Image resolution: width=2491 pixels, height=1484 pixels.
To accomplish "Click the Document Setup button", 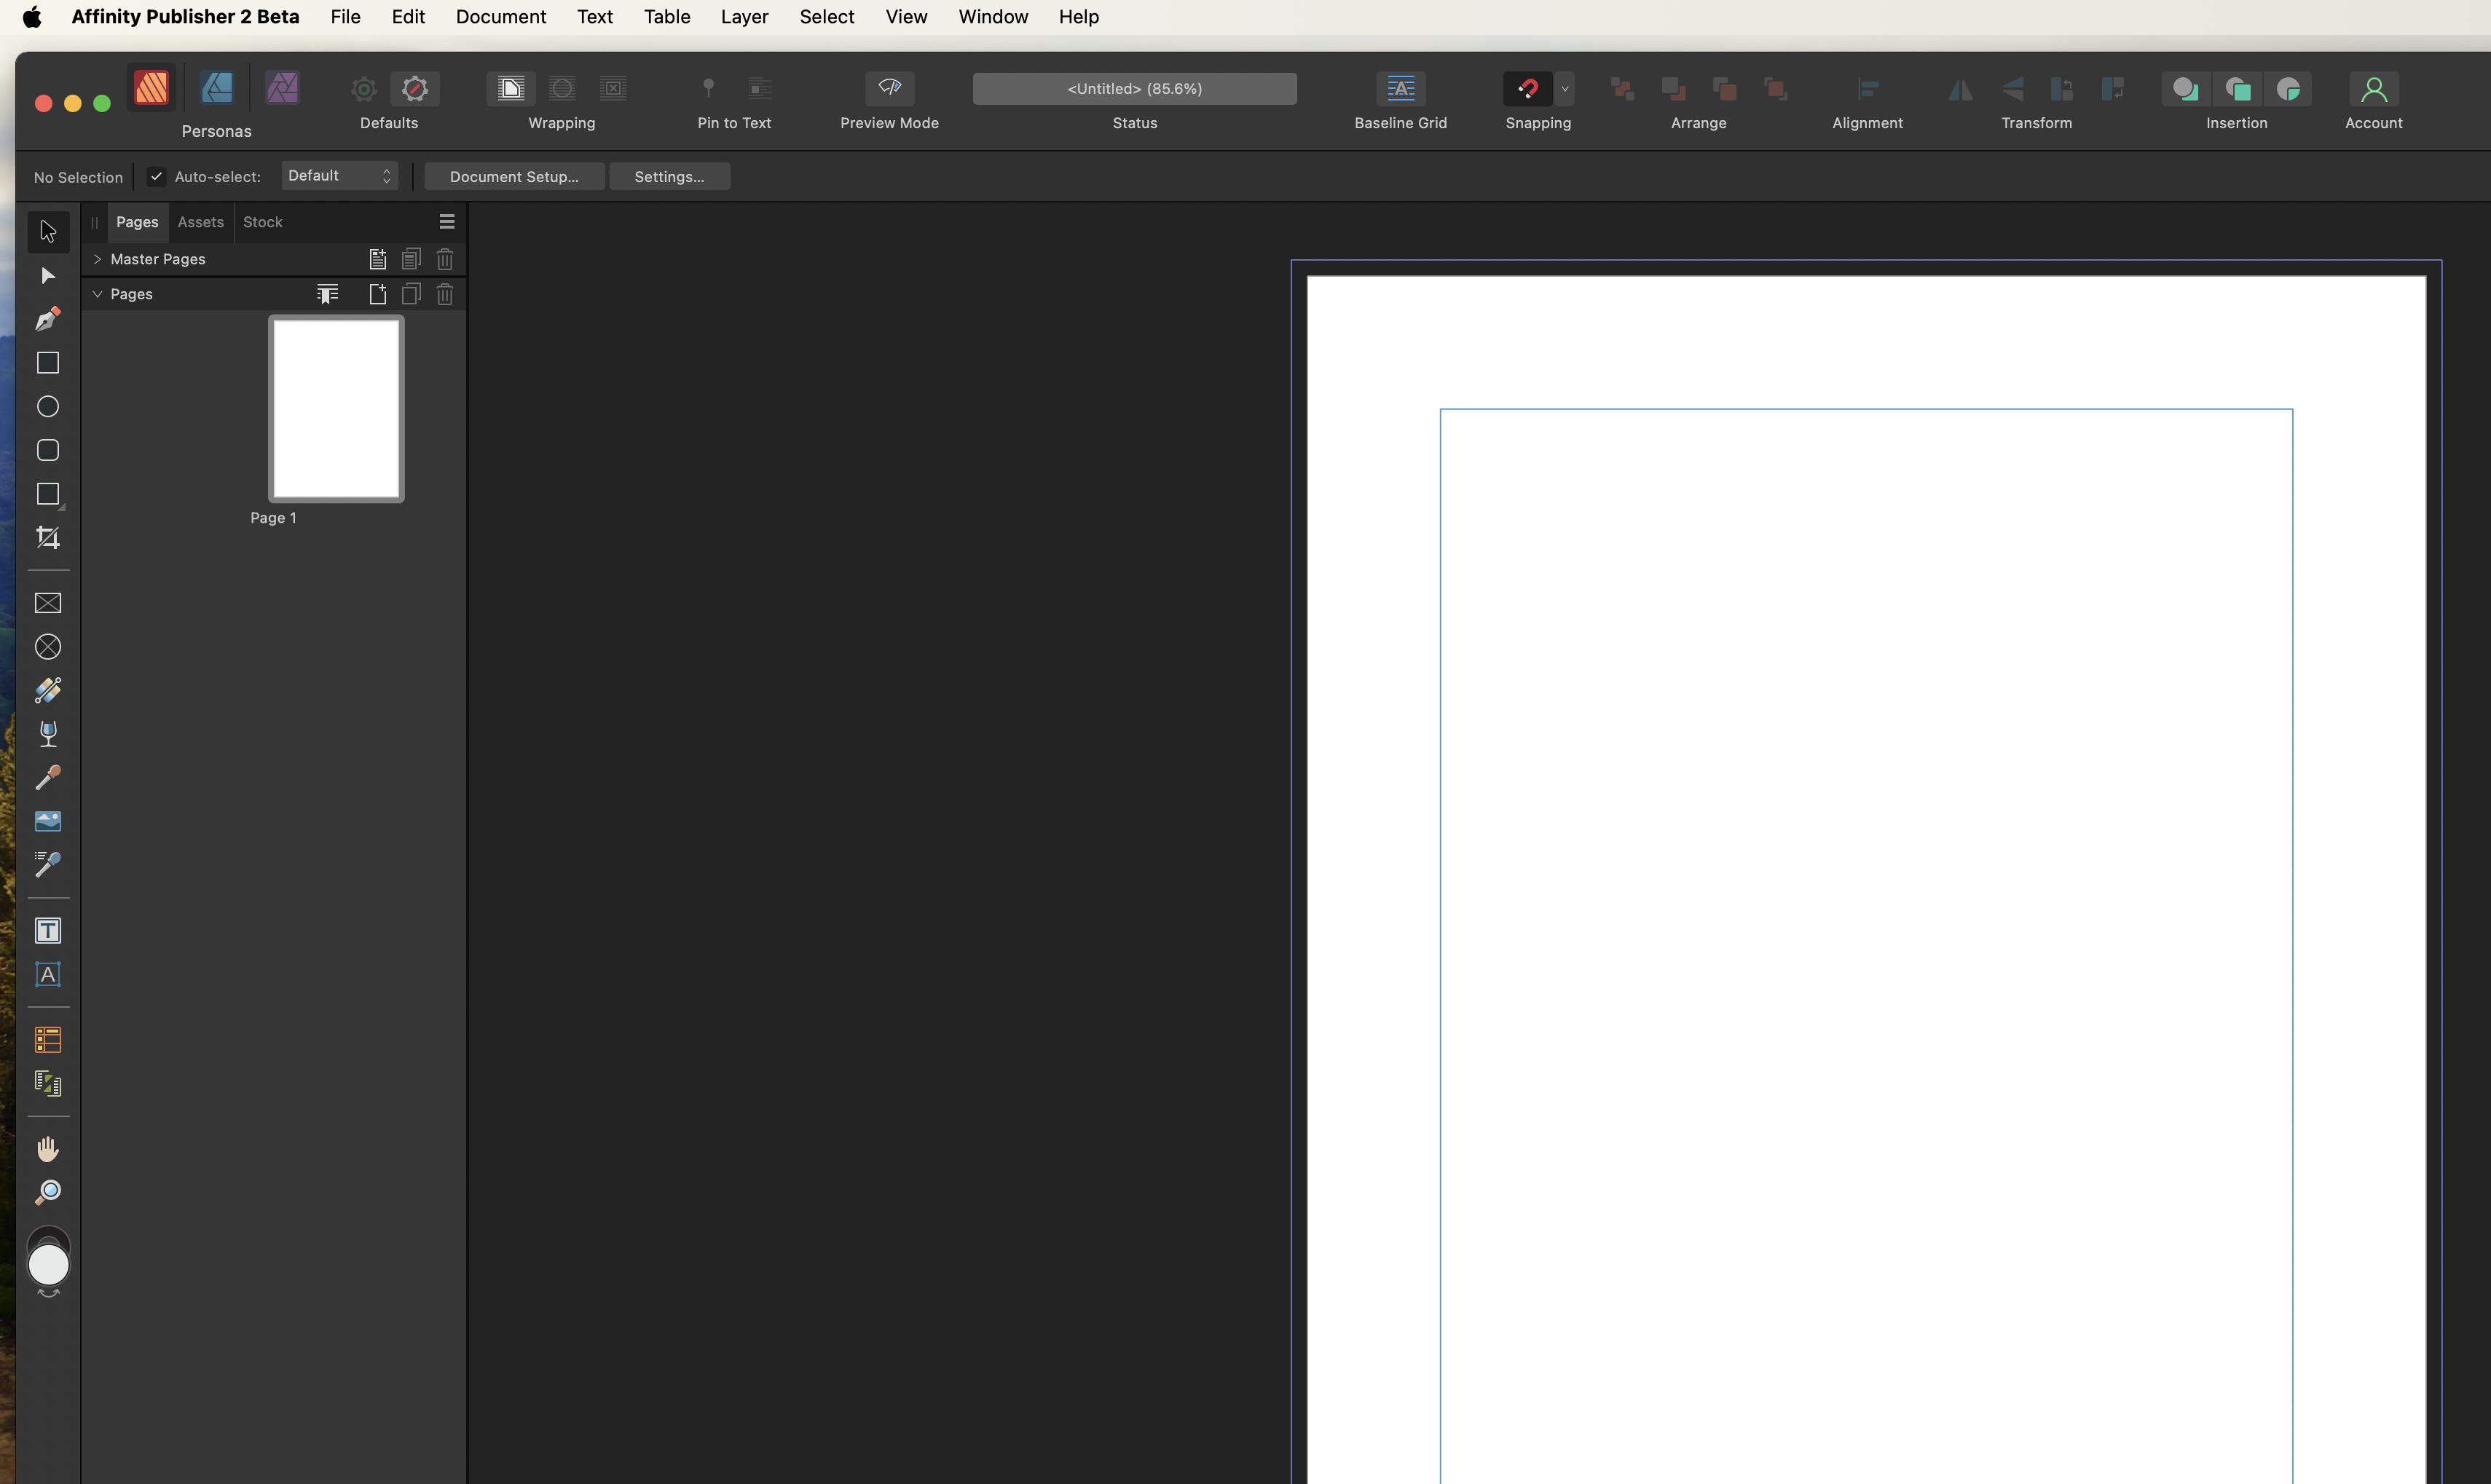I will tap(514, 177).
